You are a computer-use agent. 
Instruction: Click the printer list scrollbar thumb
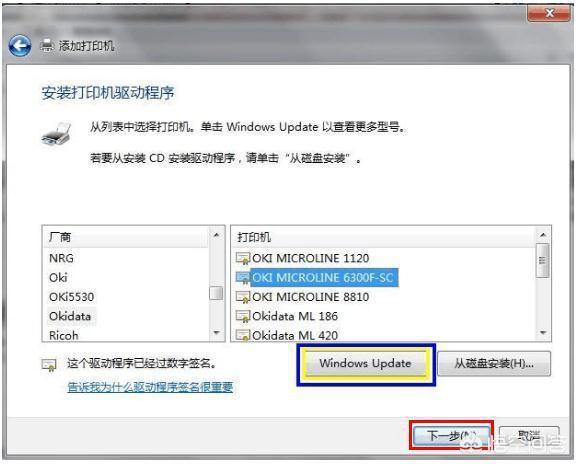tap(543, 260)
